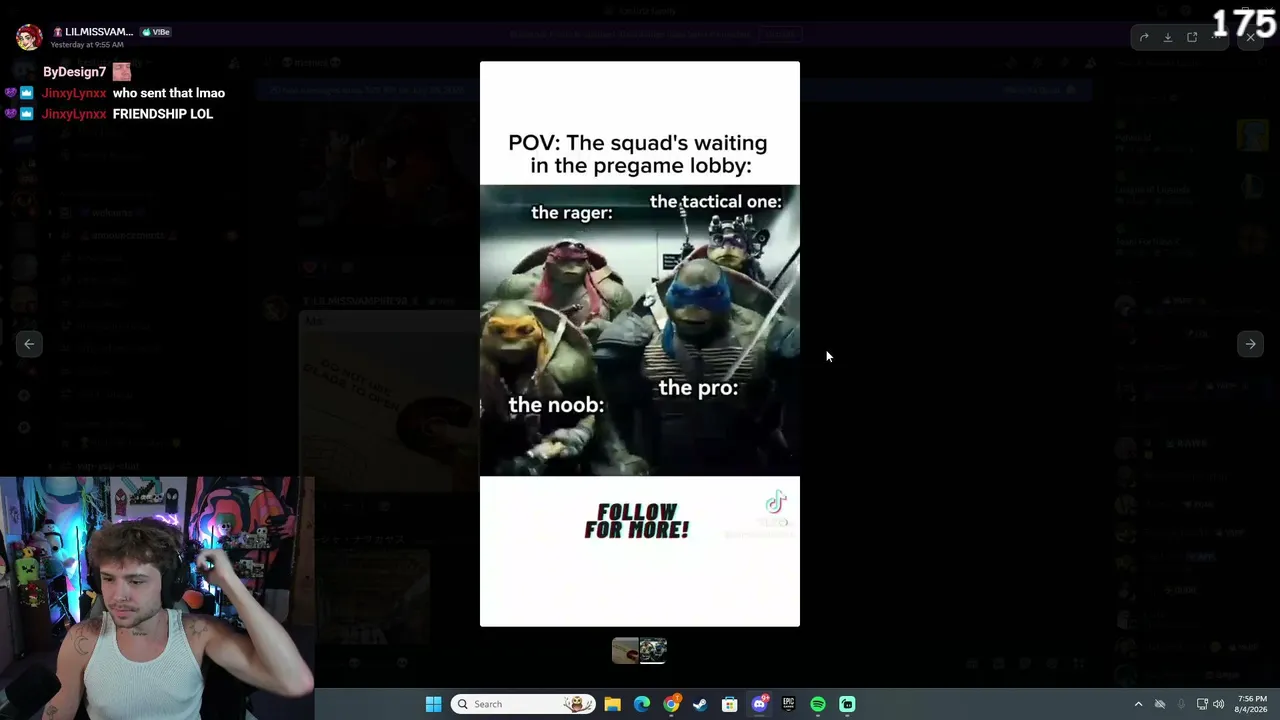Image resolution: width=1280 pixels, height=720 pixels.
Task: Open the volume control in the tray
Action: (x=1218, y=704)
